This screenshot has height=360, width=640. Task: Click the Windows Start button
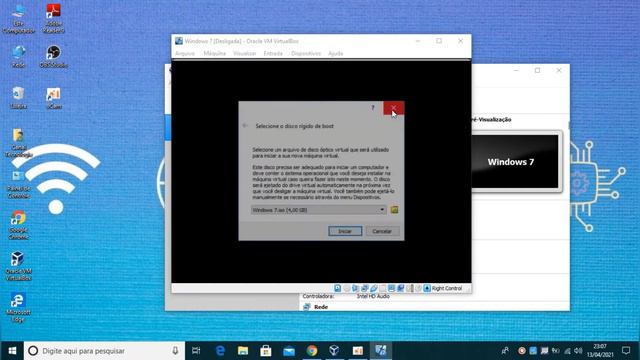pyautogui.click(x=12, y=351)
